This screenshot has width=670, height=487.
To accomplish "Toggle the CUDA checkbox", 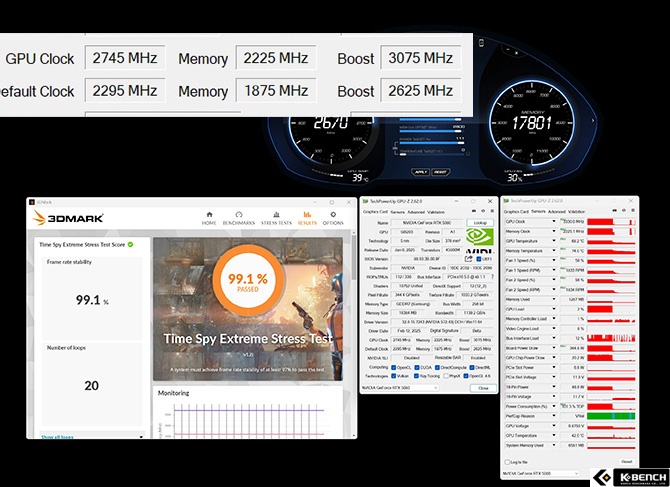I will point(417,367).
